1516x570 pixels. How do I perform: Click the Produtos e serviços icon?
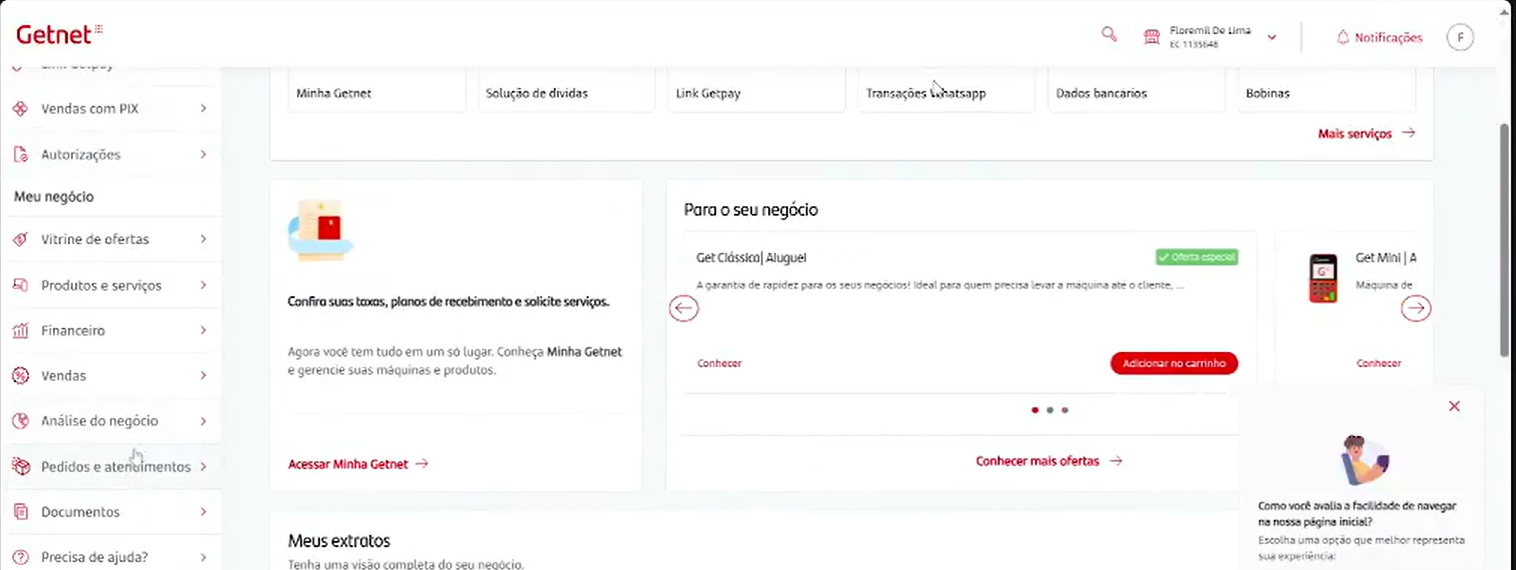pos(20,285)
